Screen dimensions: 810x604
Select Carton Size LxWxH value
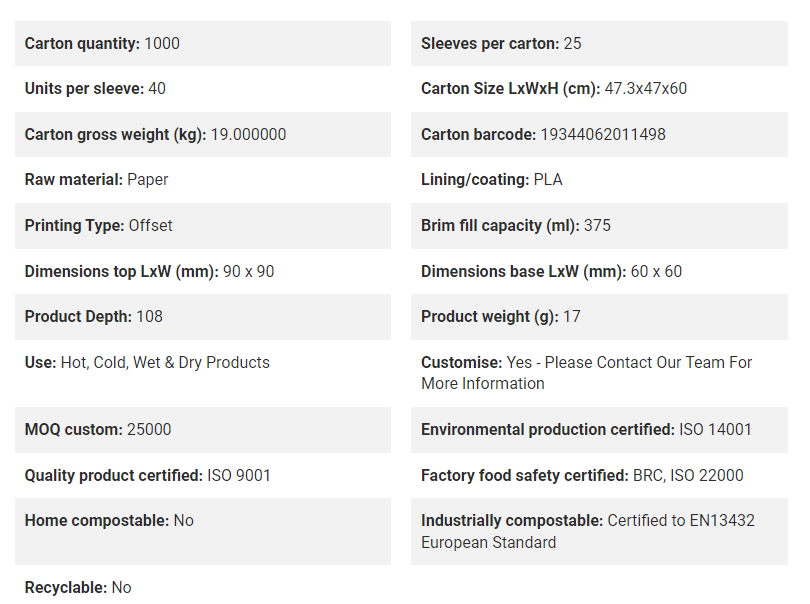645,88
